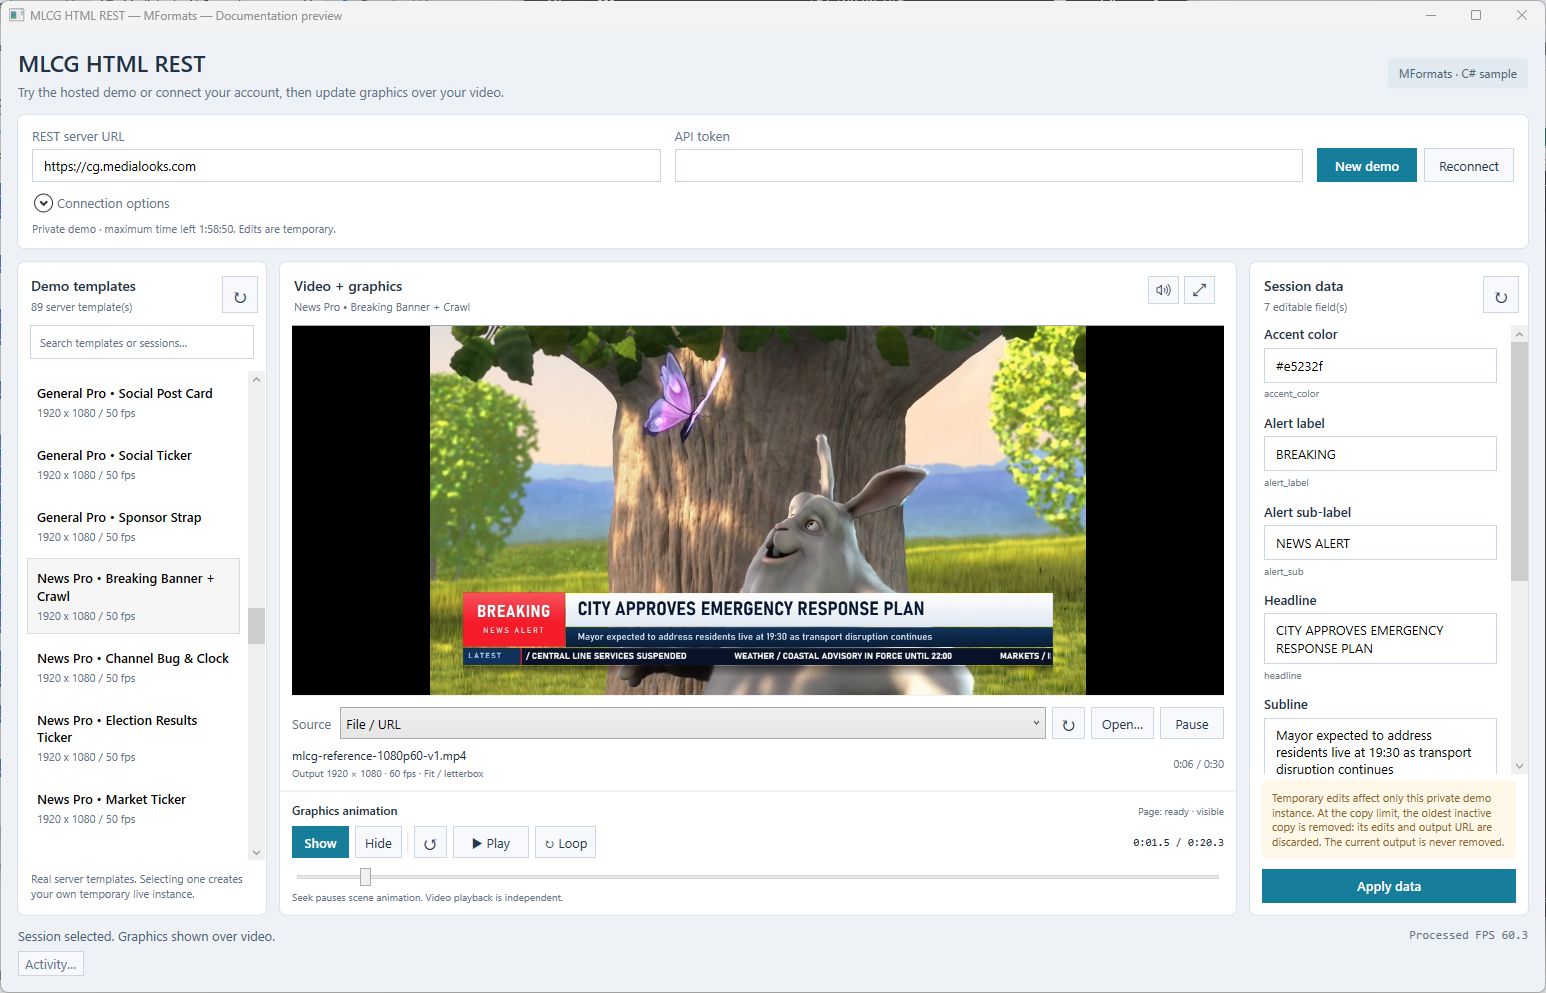Screen dimensions: 1546x993
Task: Pause the video playback
Action: click(1192, 724)
